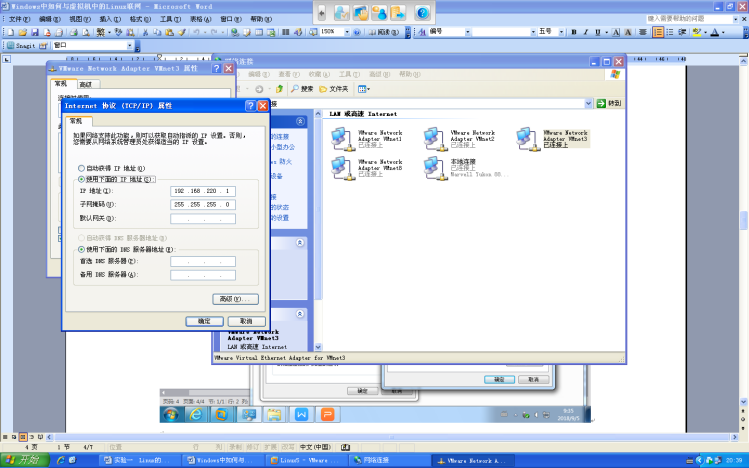
Task: Go up one folder in Network Connections window
Action: pyautogui.click(x=279, y=89)
